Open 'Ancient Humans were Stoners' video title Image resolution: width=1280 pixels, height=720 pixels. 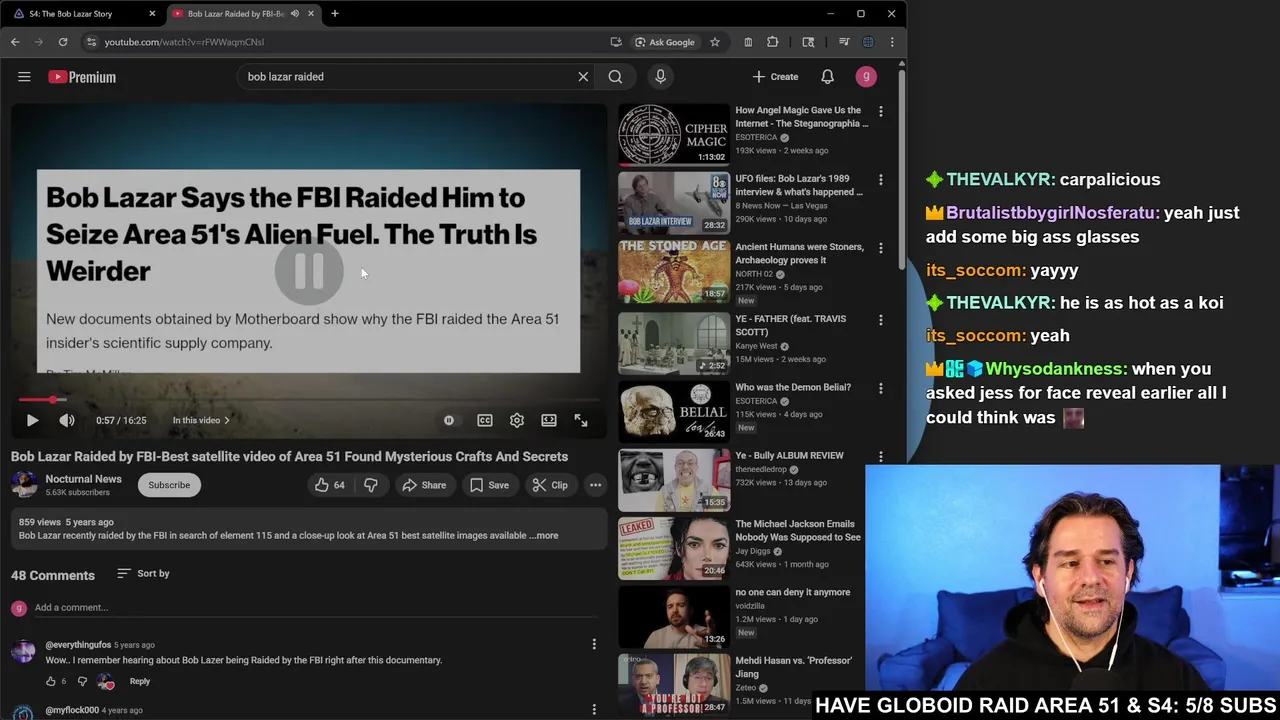[799, 253]
